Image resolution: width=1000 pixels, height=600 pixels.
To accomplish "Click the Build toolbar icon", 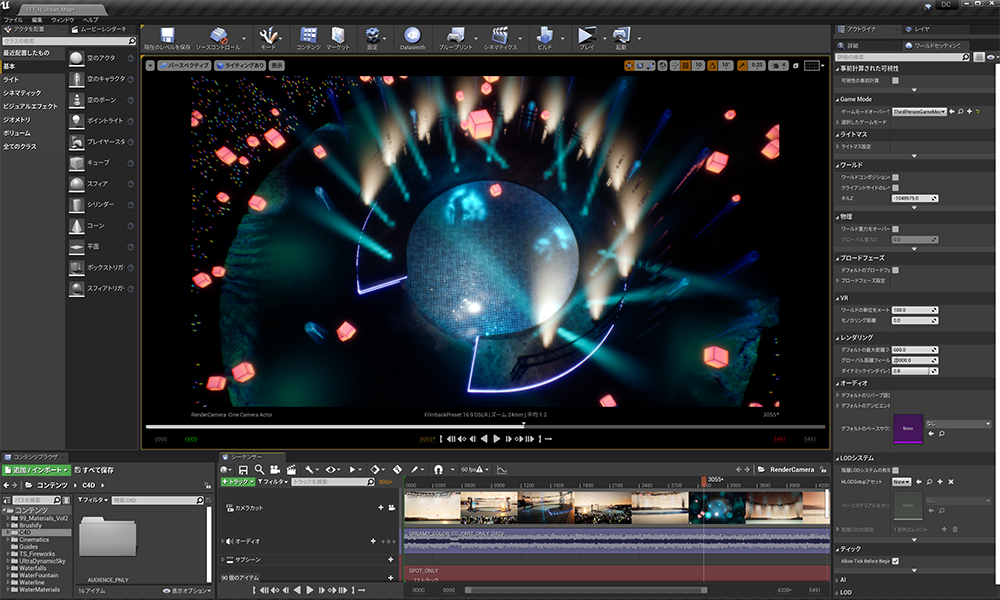I will (x=545, y=37).
